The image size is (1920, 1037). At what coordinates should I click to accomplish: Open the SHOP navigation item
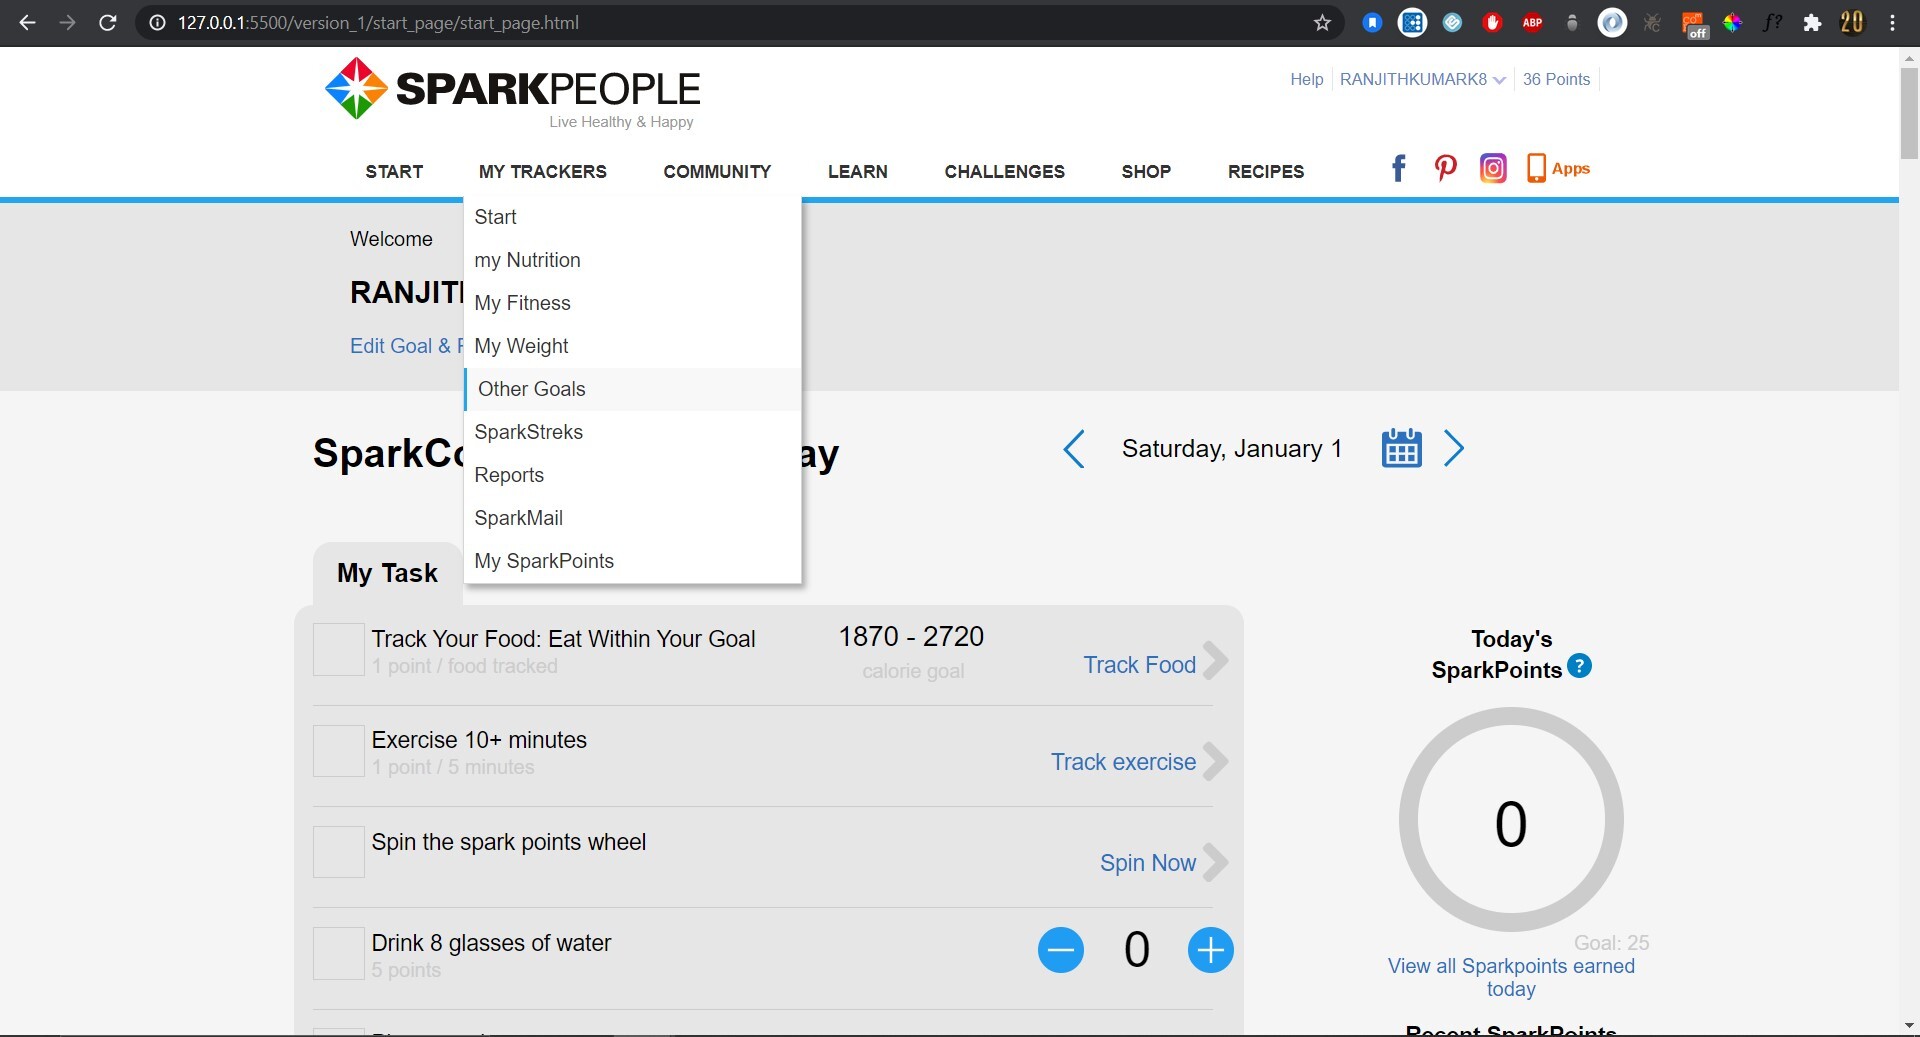click(x=1146, y=172)
